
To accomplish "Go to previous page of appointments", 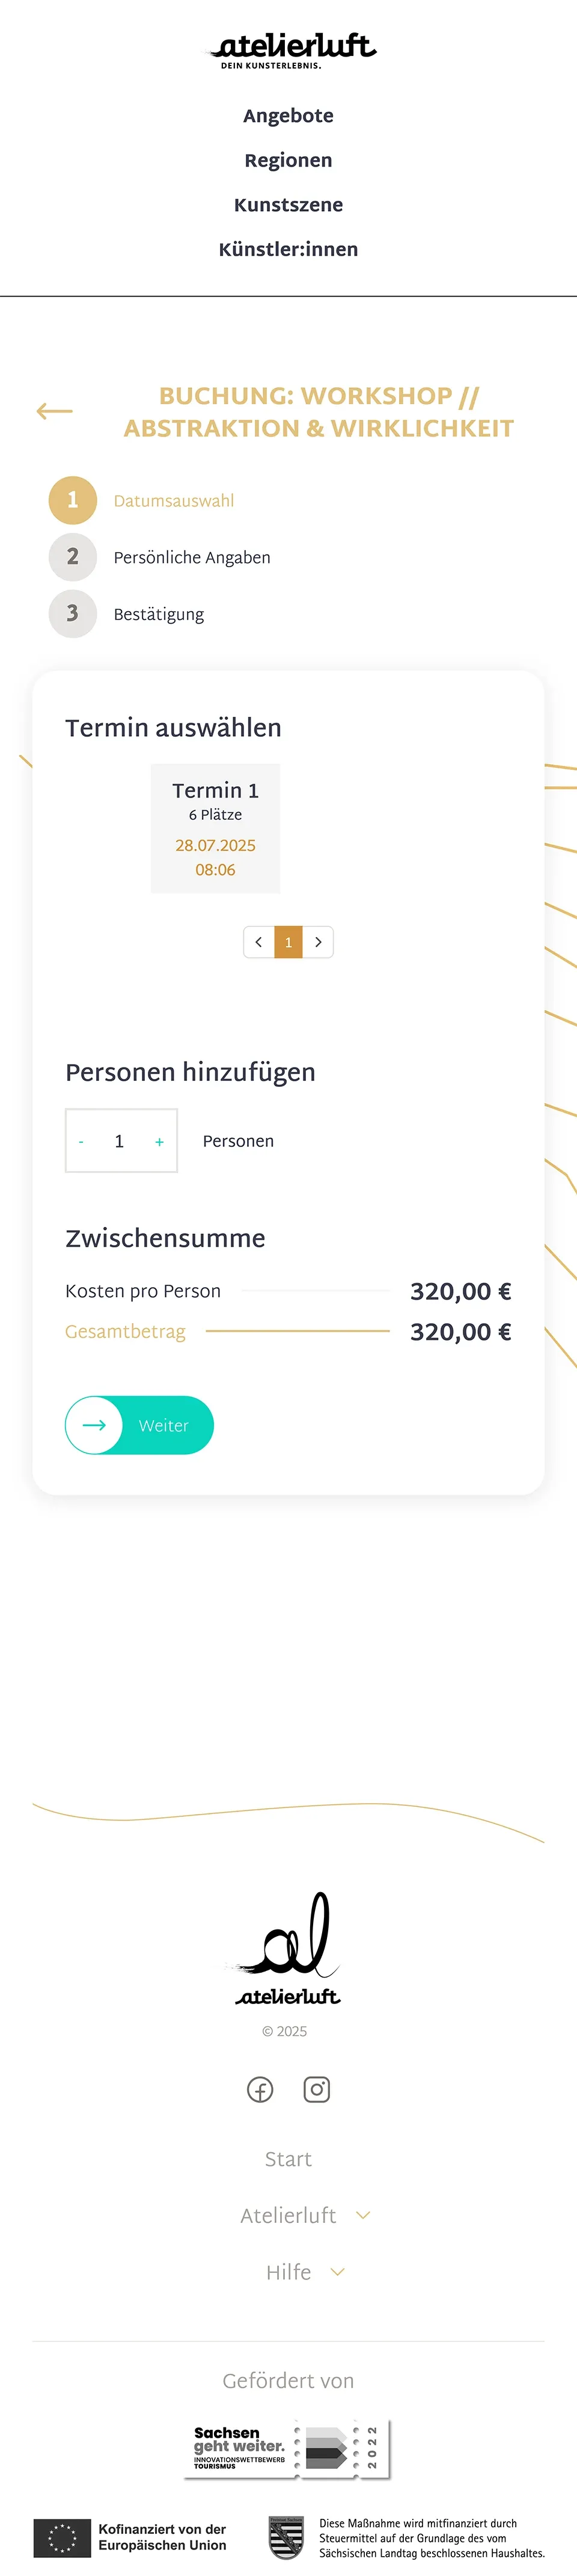I will pyautogui.click(x=259, y=942).
